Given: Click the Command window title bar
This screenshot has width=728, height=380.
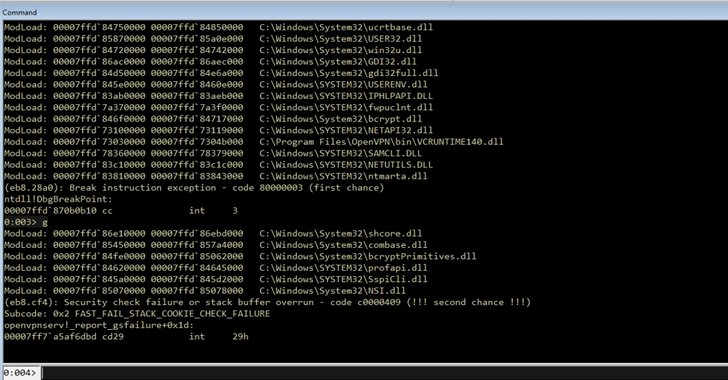Looking at the screenshot, I should click(364, 13).
